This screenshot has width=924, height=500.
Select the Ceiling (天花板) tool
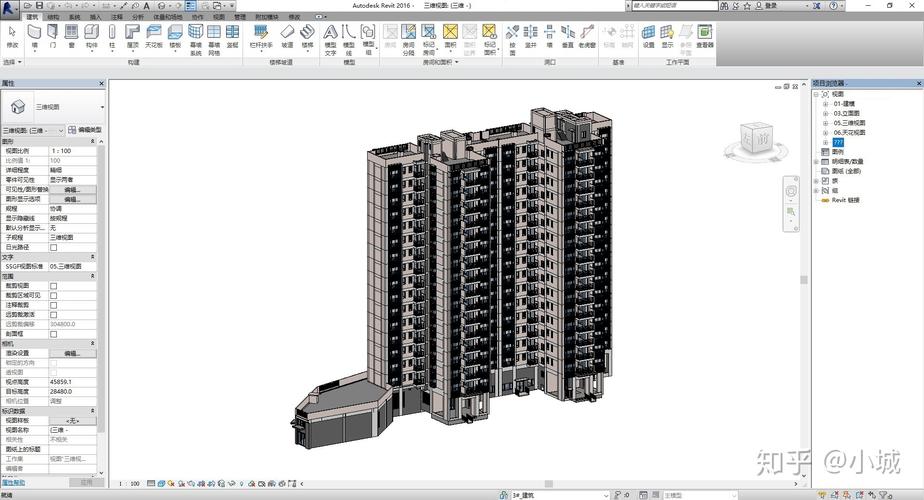tap(154, 36)
